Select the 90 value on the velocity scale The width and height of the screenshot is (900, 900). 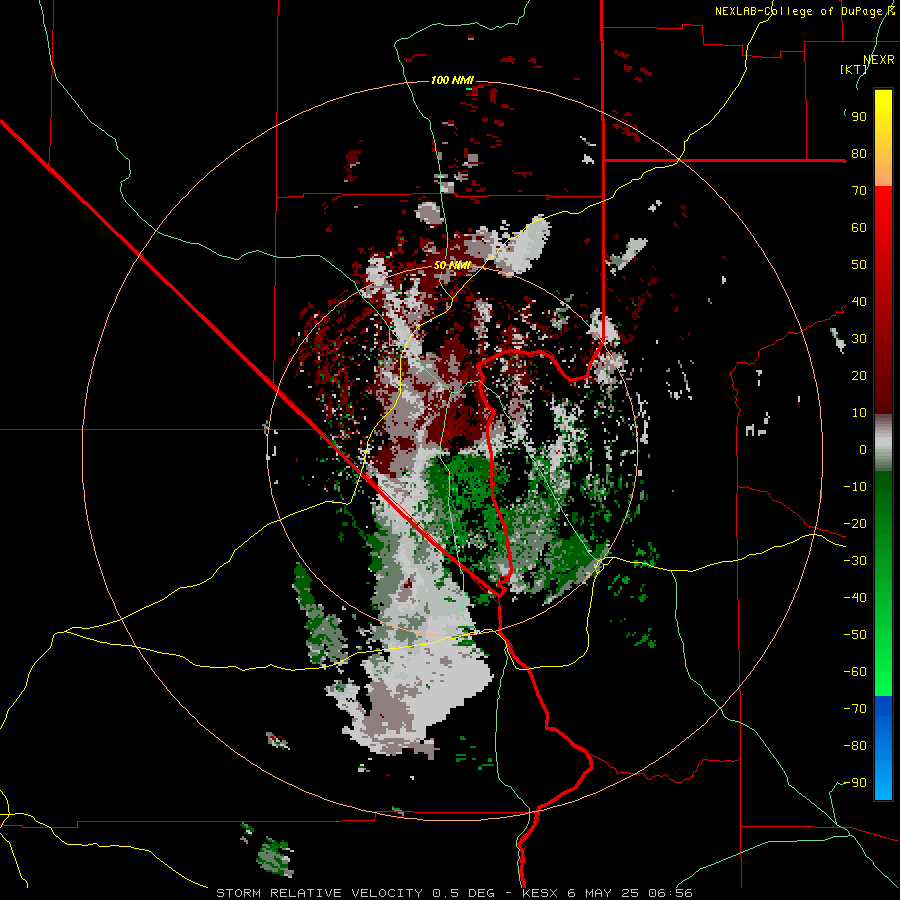pyautogui.click(x=859, y=117)
